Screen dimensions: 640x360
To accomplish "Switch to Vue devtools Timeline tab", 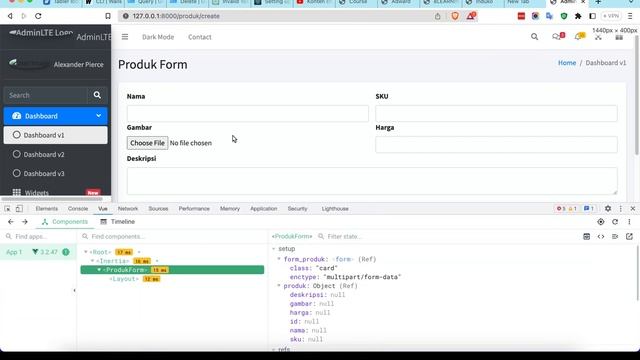I will [x=118, y=222].
